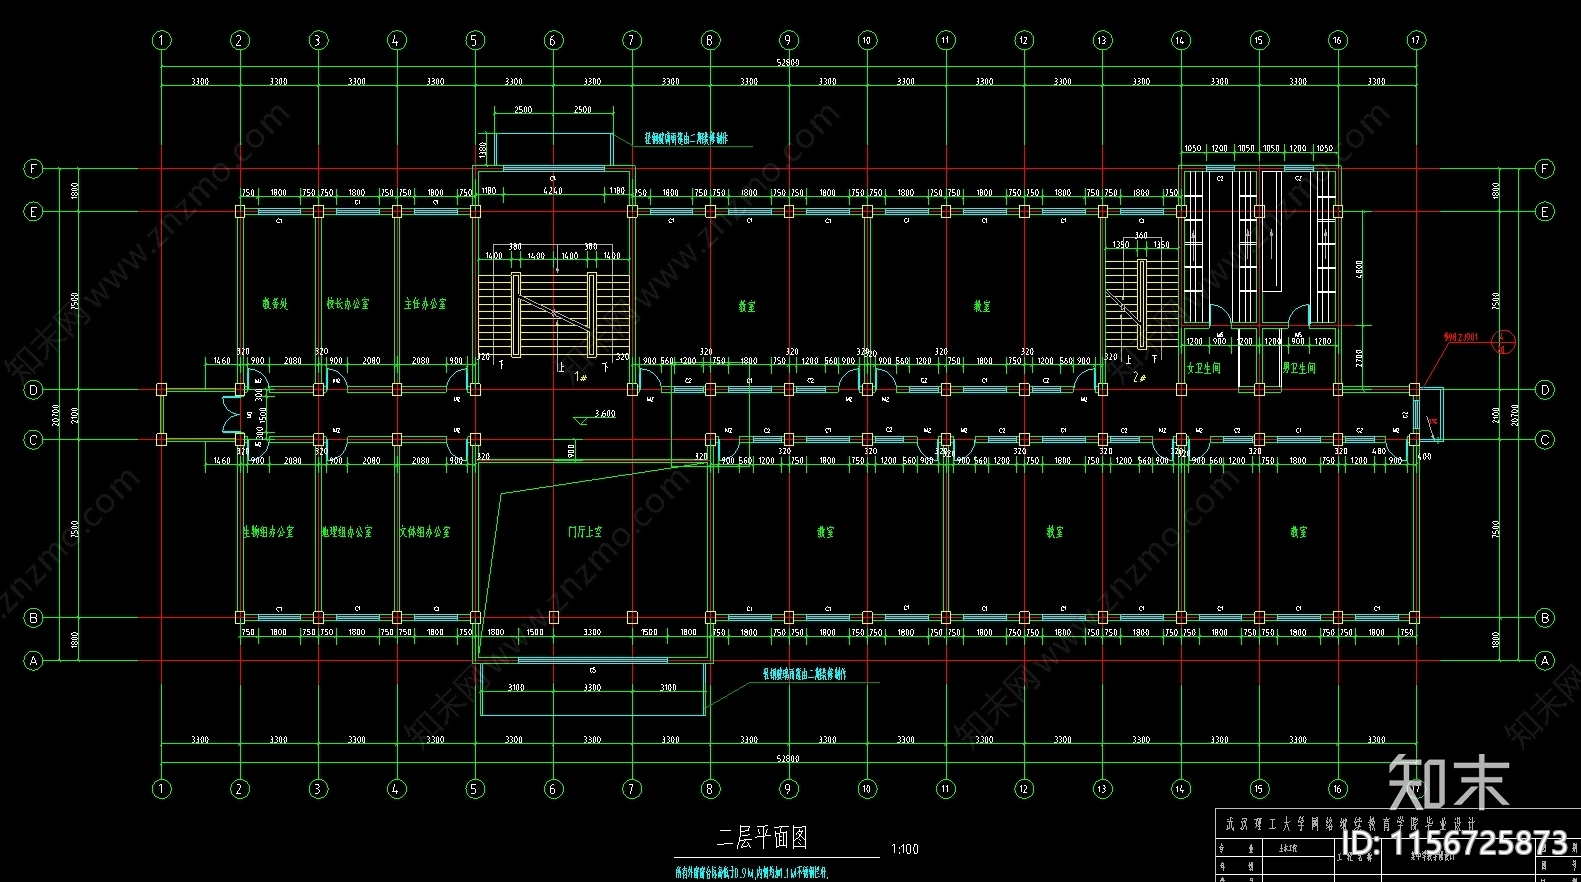1581x882 pixels.
Task: Click the 生物组办公室 room label
Action: tap(268, 532)
